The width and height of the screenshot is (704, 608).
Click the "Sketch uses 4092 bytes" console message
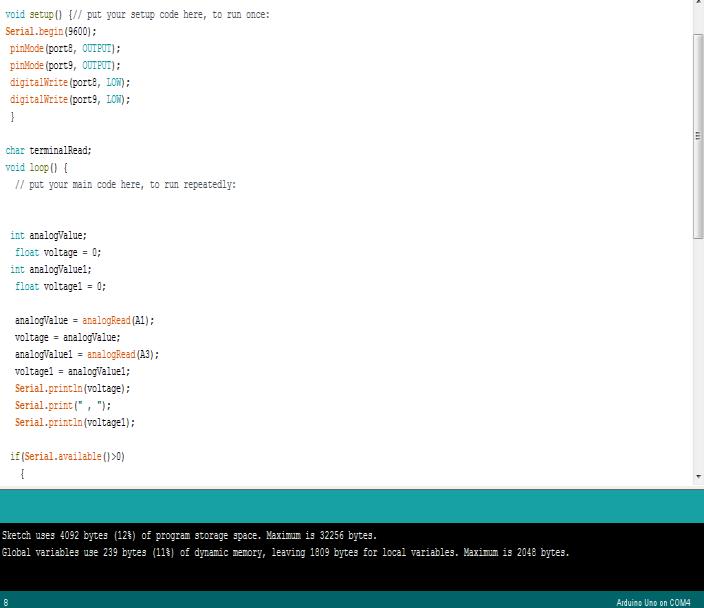[x=189, y=535]
